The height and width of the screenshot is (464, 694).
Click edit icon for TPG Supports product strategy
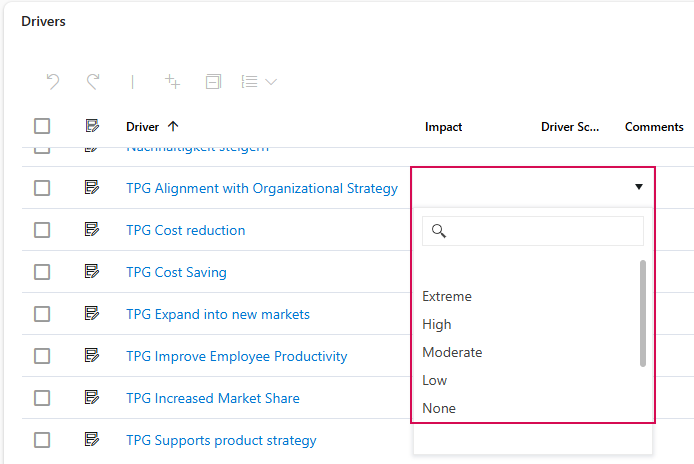click(x=93, y=440)
